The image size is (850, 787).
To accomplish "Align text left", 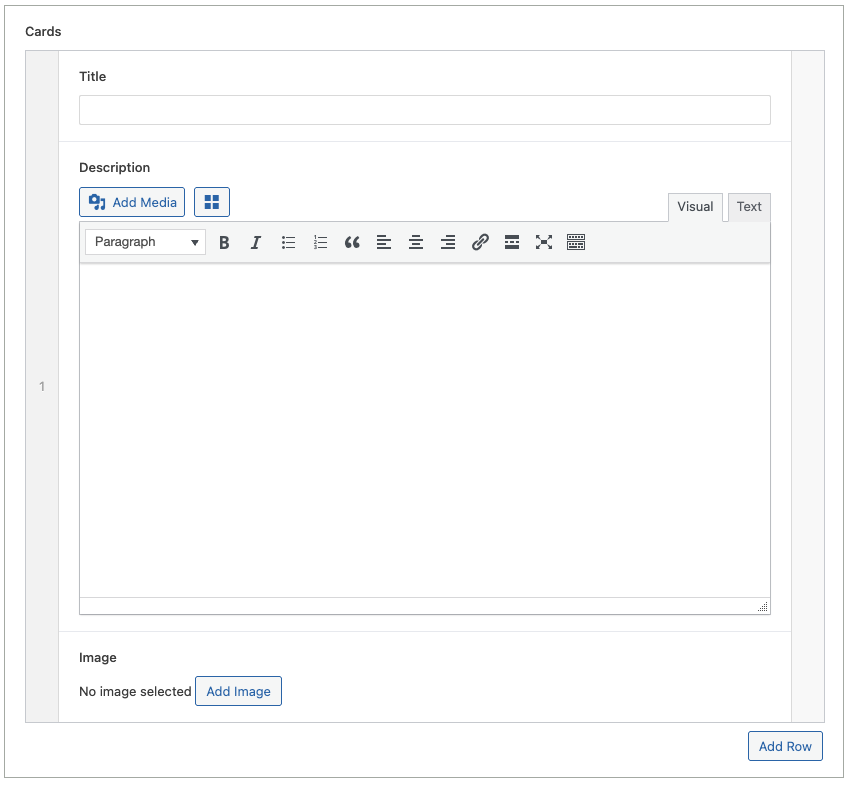I will point(384,242).
